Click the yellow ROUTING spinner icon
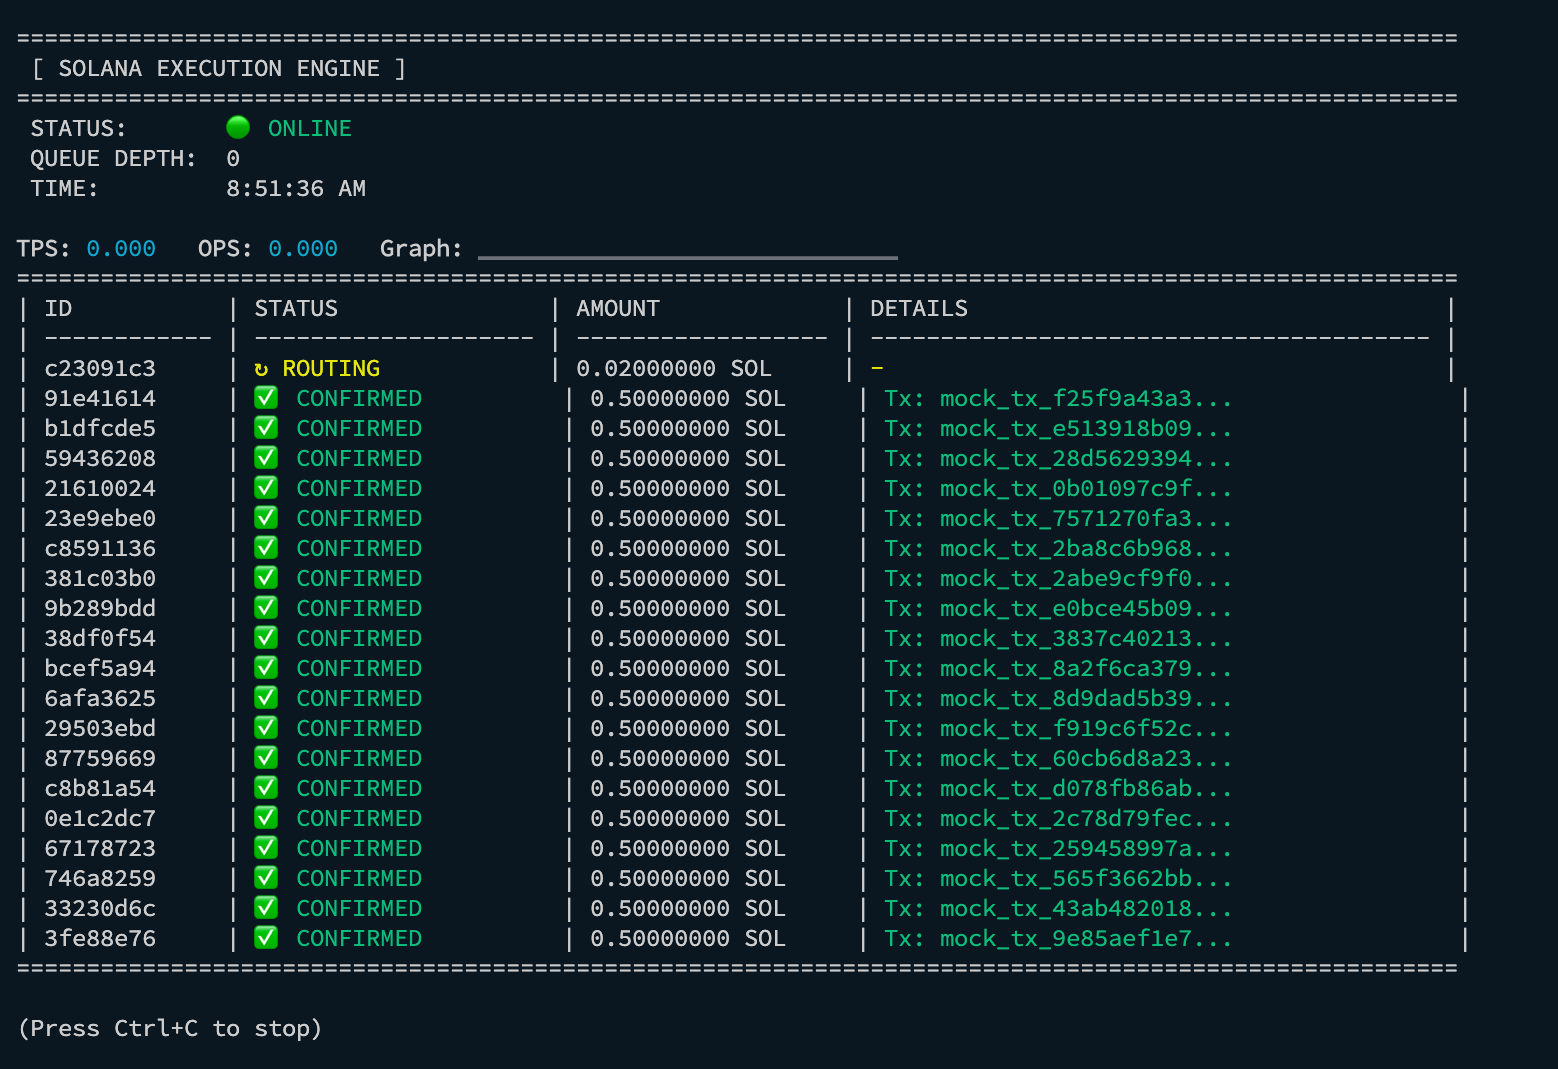Image resolution: width=1558 pixels, height=1069 pixels. 262,369
